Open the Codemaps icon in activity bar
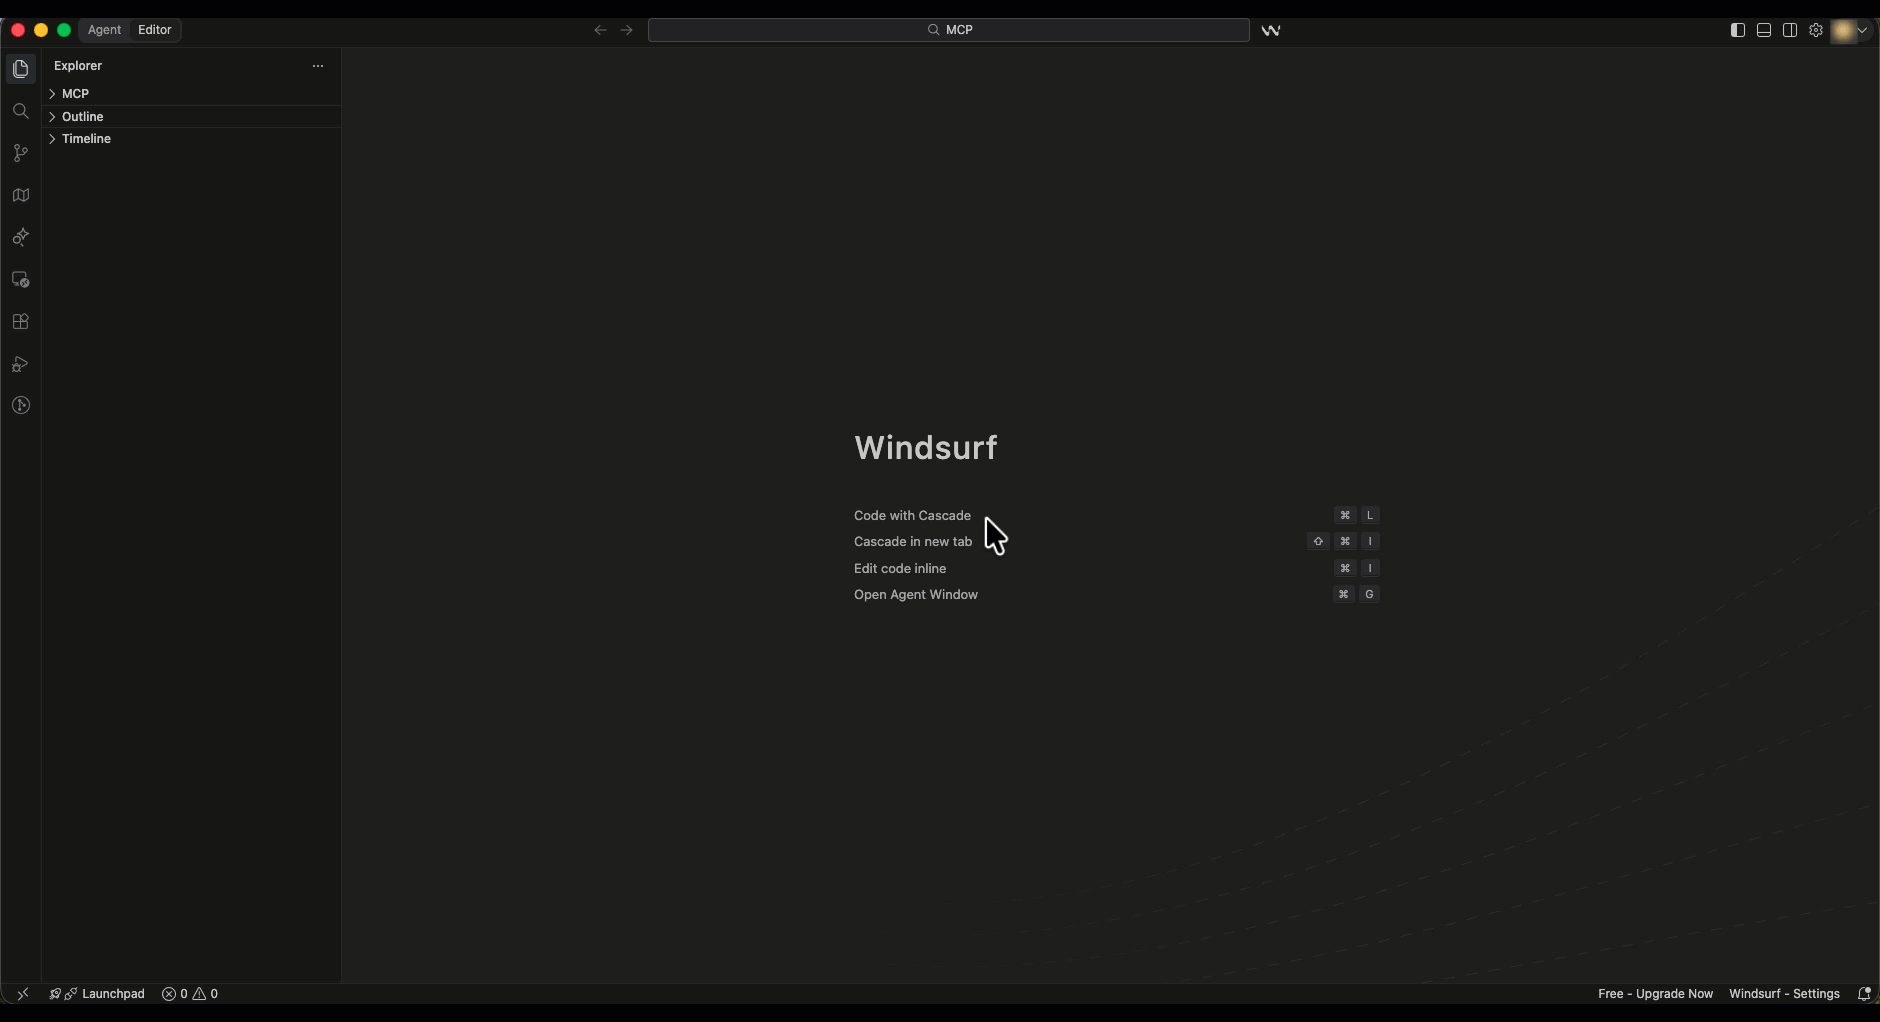This screenshot has width=1880, height=1022. [20, 195]
